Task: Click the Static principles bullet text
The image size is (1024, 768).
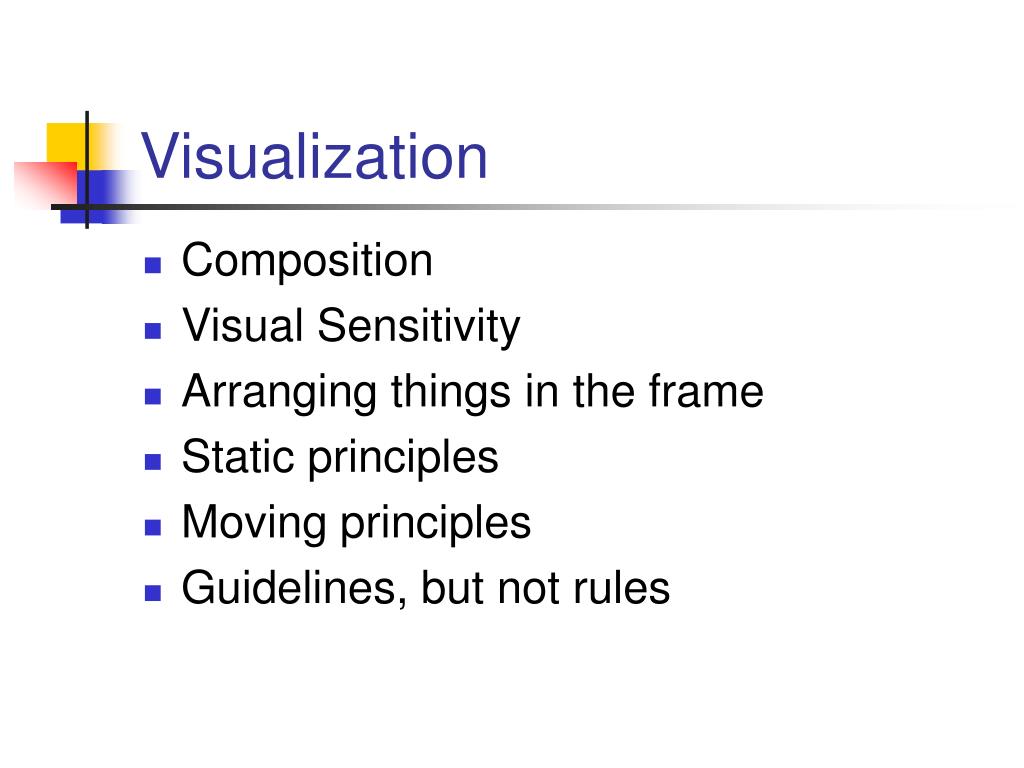Action: (x=340, y=457)
